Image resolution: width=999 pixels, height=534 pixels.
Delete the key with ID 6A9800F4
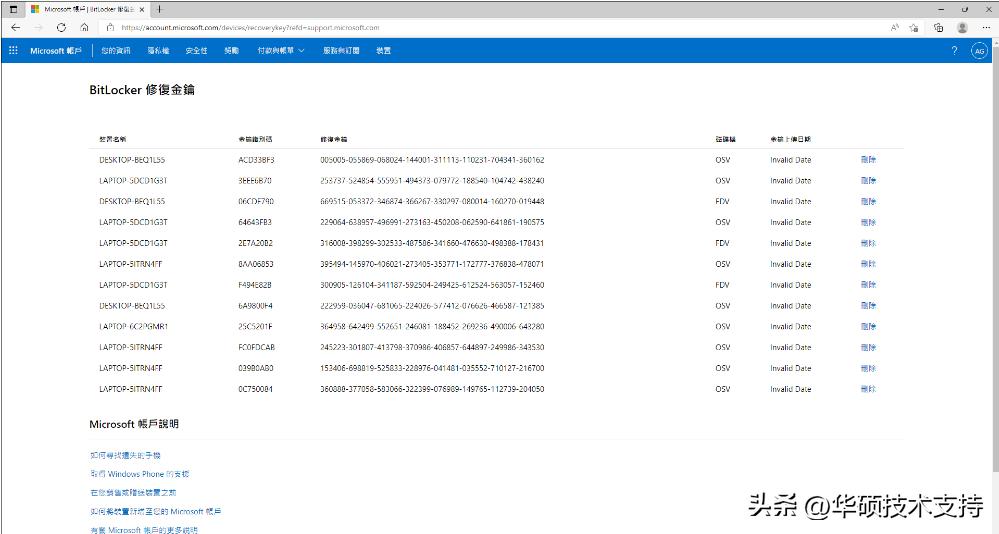click(868, 306)
